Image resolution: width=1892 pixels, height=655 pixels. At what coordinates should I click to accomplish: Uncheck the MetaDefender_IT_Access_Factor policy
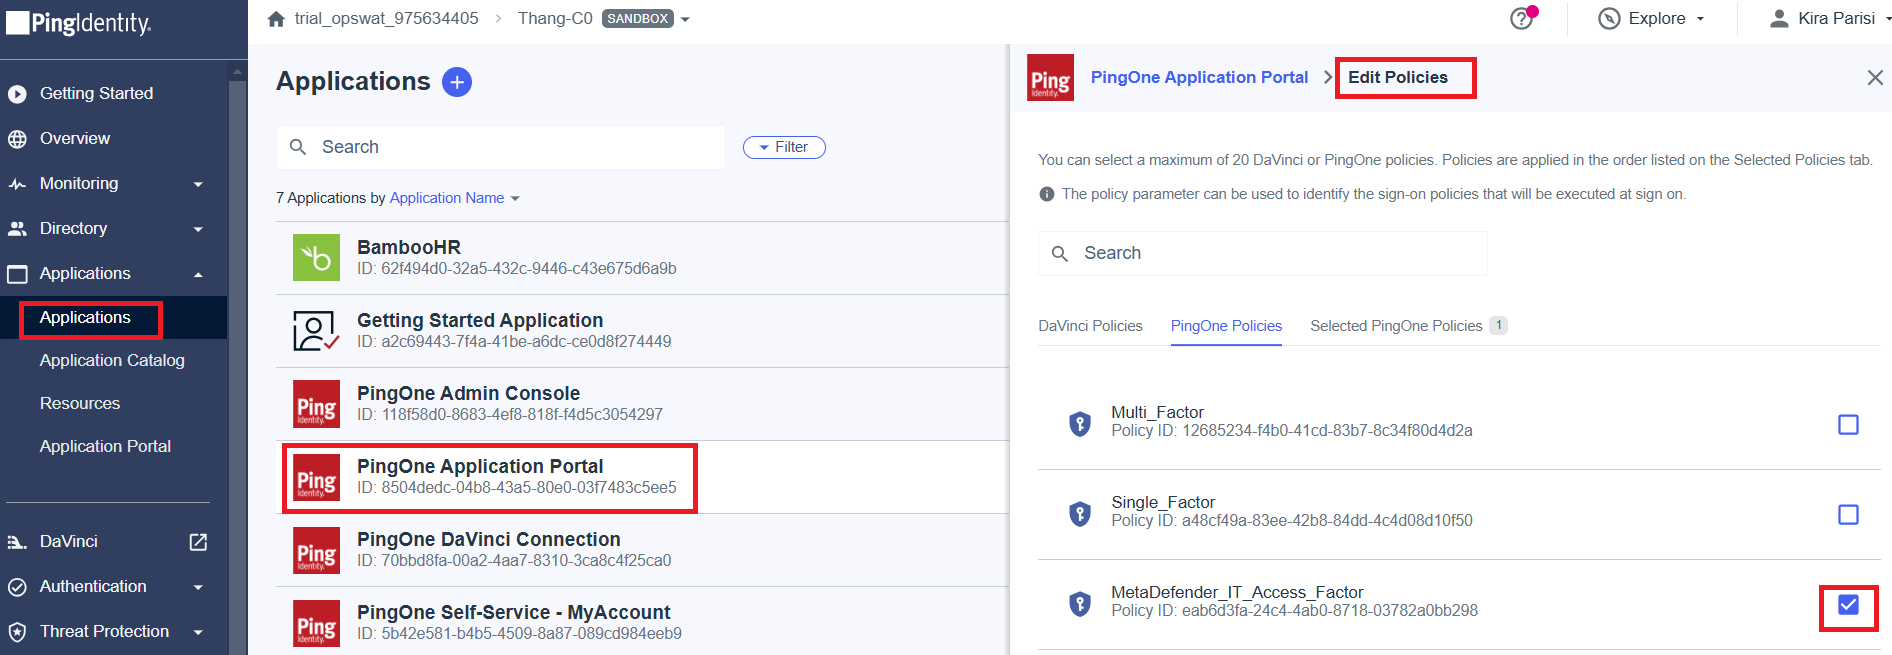click(1848, 605)
